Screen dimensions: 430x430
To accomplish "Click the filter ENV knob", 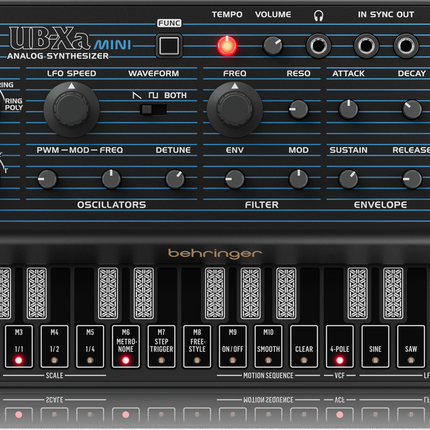I will (235, 179).
